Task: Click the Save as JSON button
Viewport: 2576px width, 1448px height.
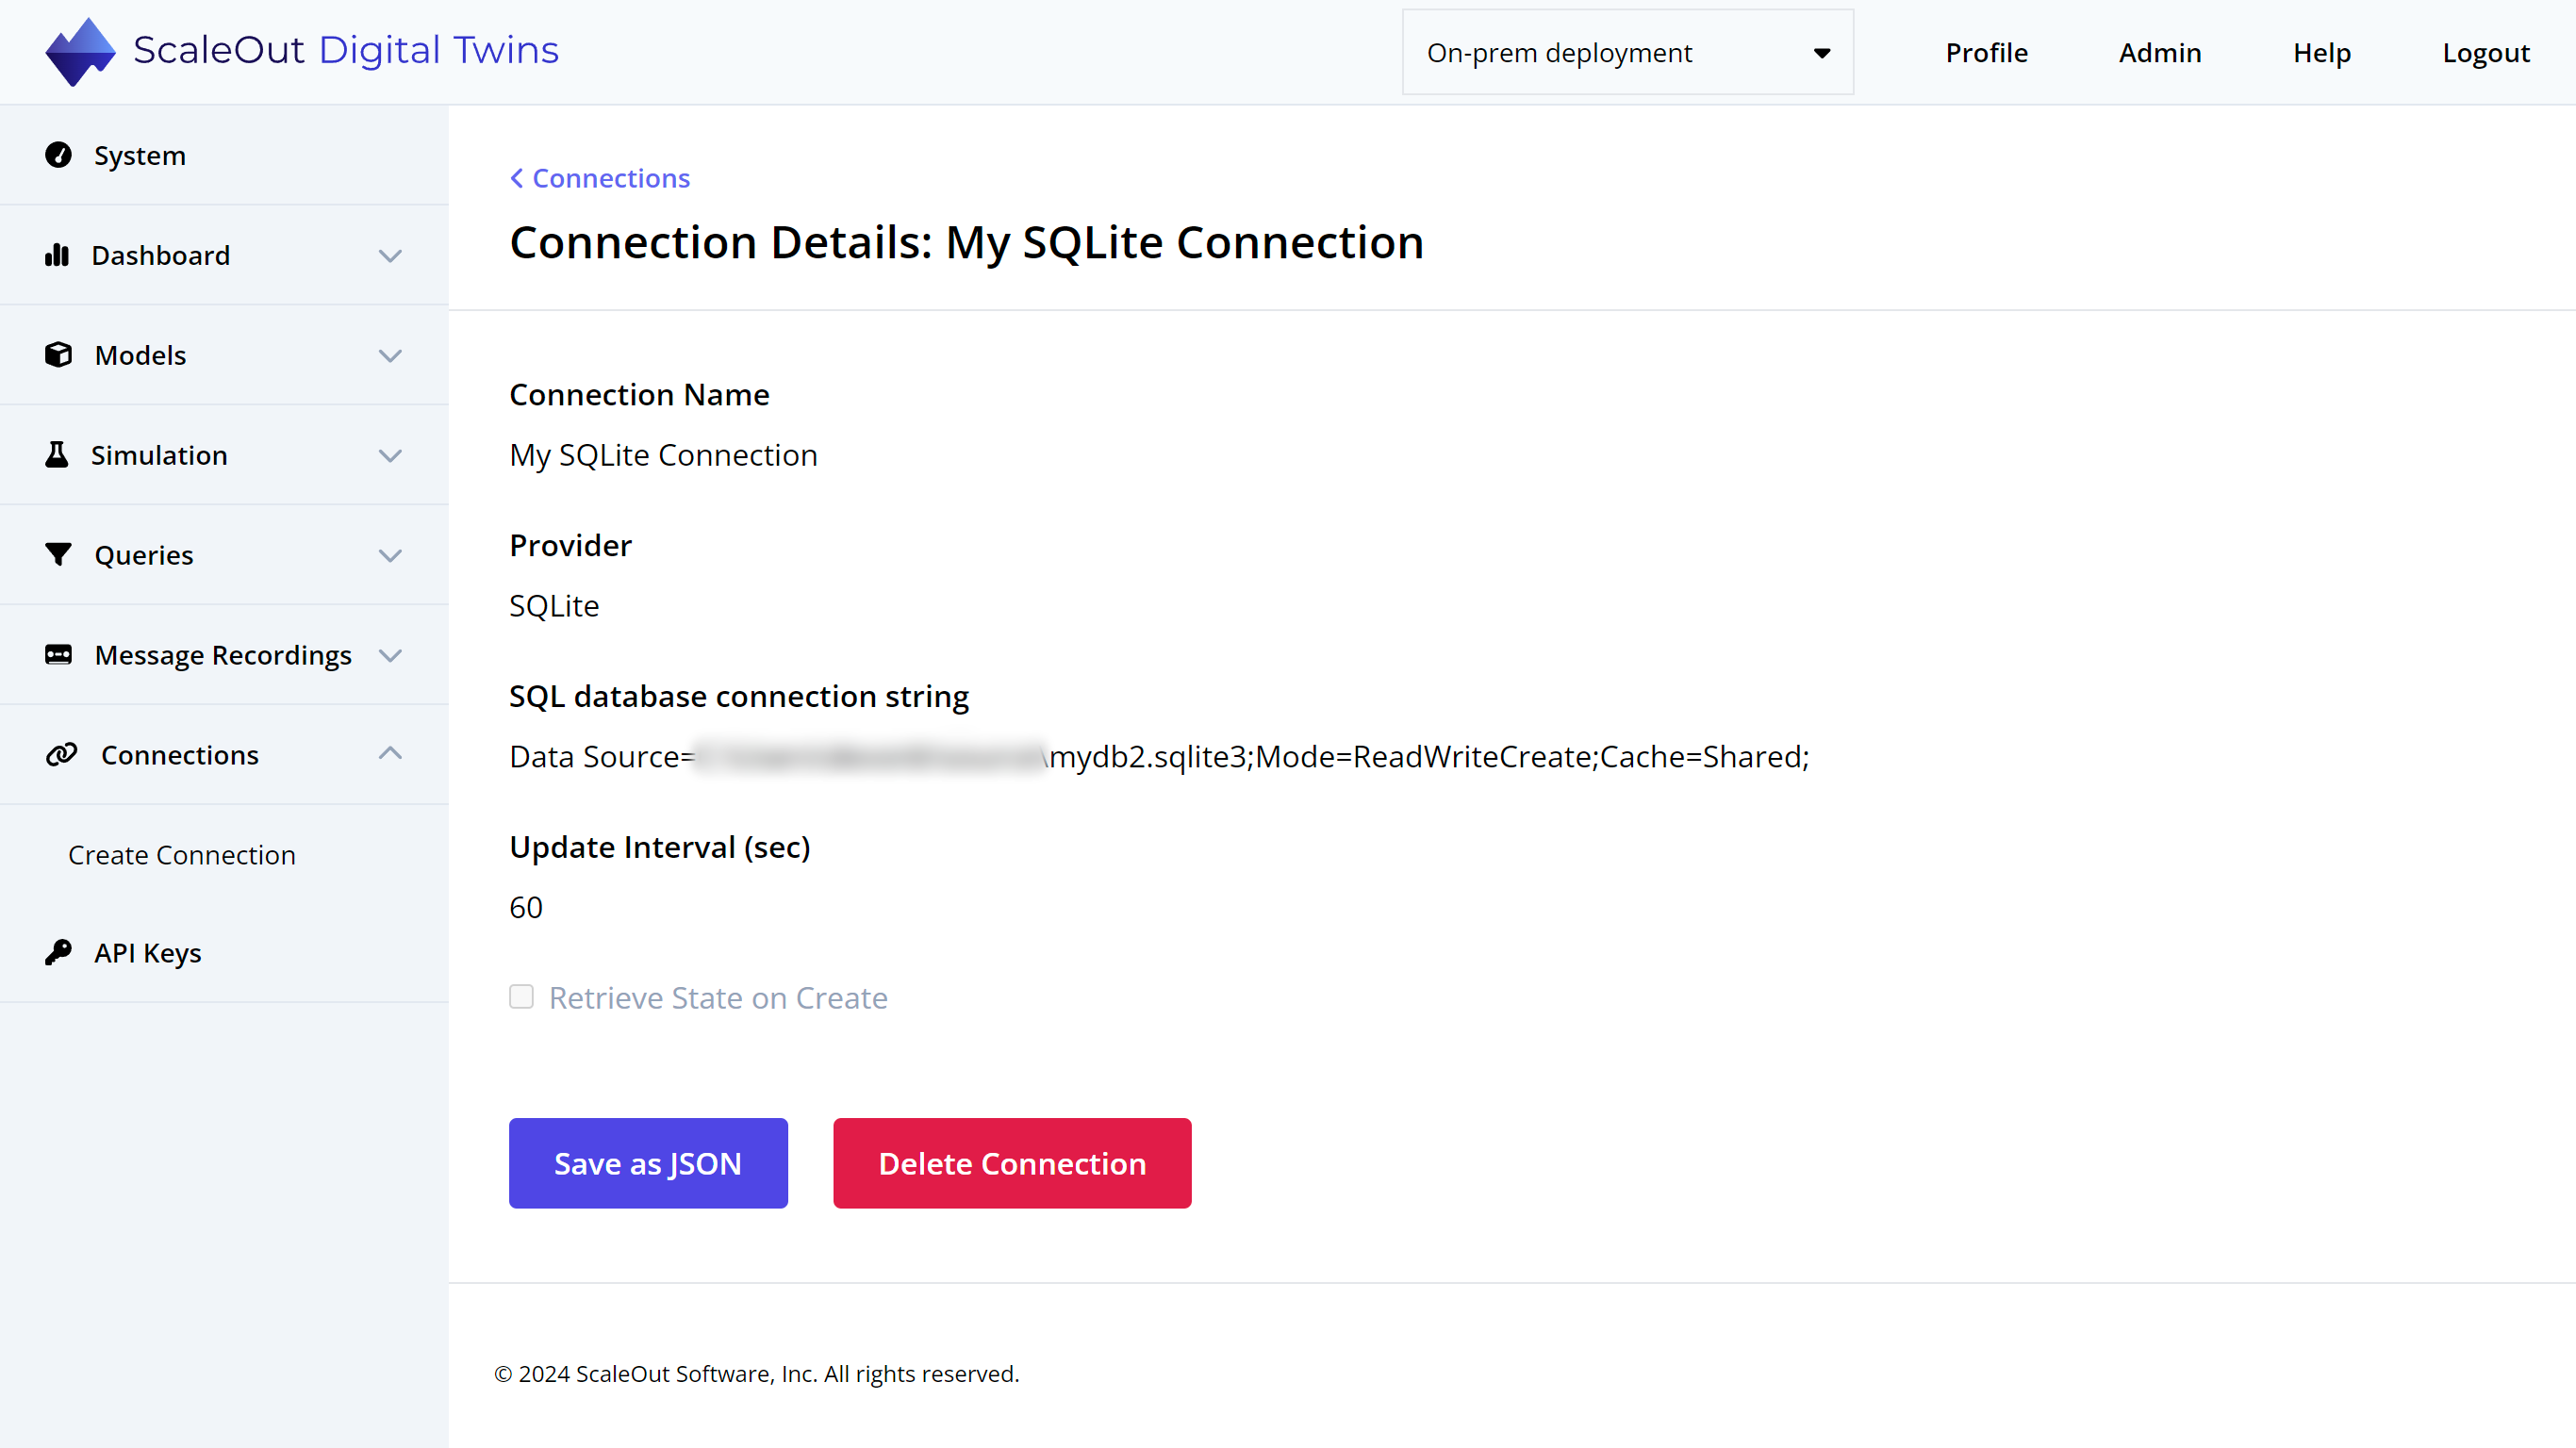Action: [648, 1163]
